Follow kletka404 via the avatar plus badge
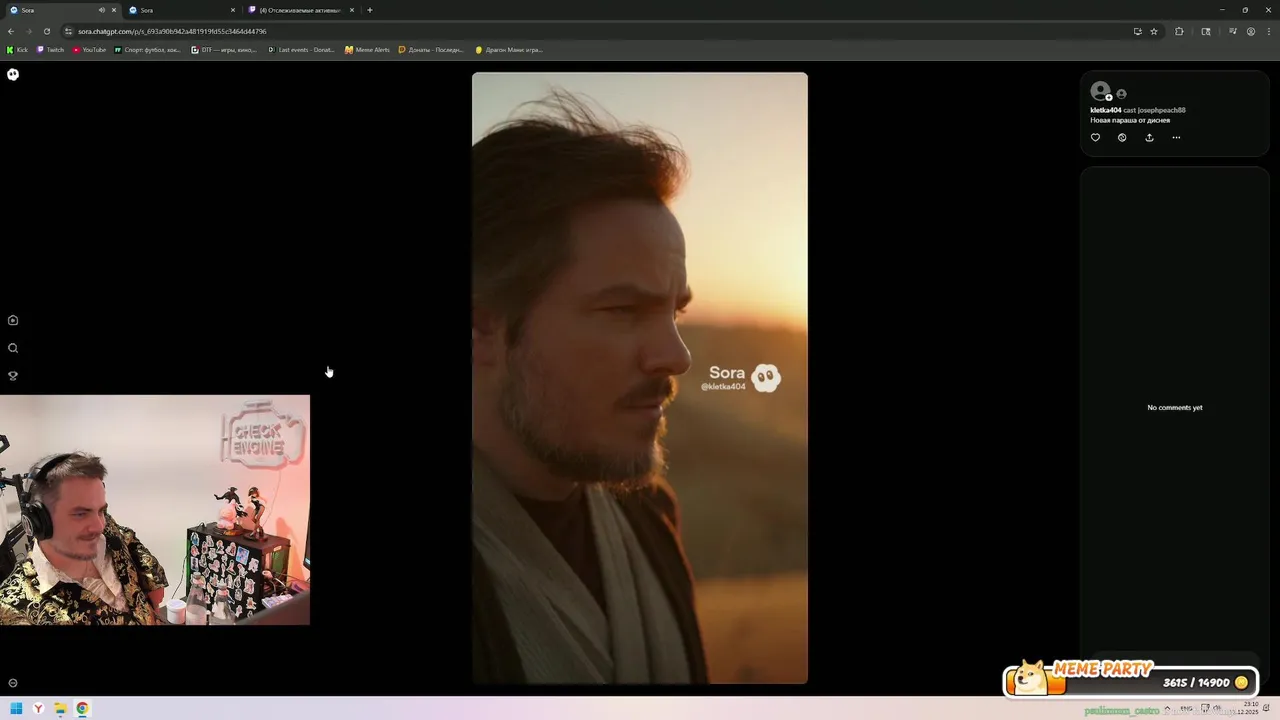 coord(1109,98)
